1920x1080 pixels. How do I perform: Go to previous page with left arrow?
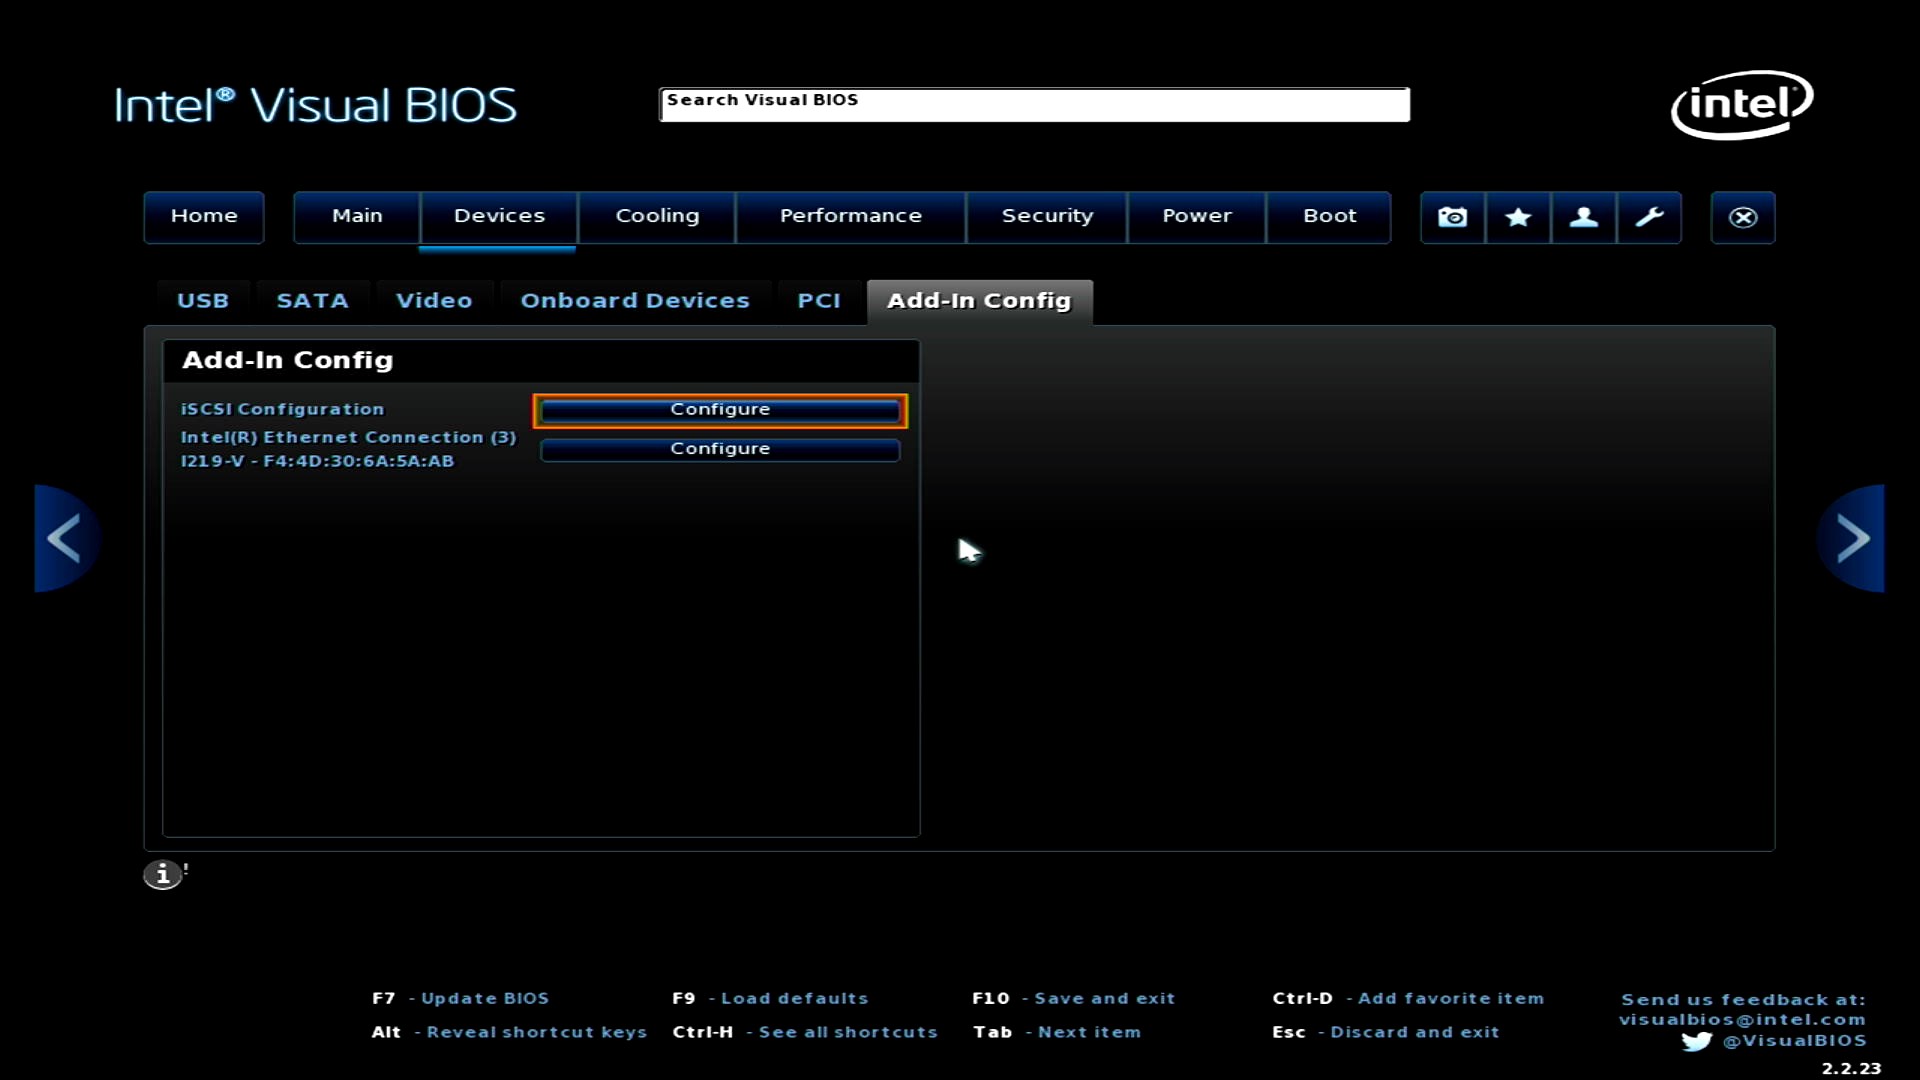(65, 538)
